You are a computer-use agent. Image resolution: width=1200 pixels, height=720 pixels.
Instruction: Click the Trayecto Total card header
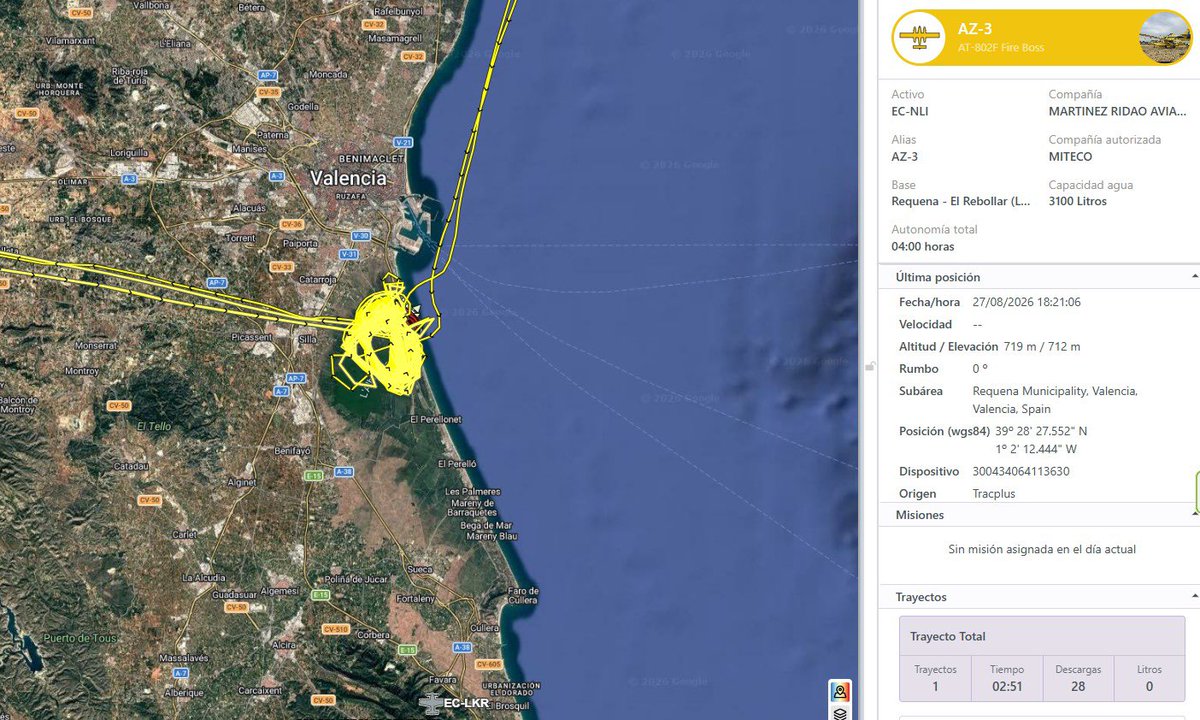click(x=1042, y=636)
